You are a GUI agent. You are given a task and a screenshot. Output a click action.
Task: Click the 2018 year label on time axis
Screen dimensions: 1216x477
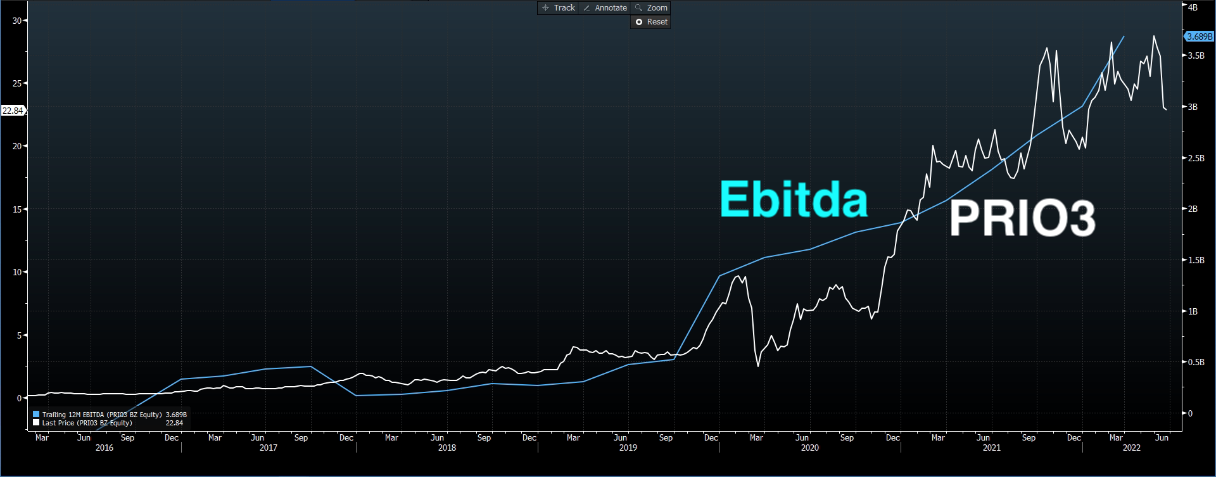pyautogui.click(x=447, y=448)
